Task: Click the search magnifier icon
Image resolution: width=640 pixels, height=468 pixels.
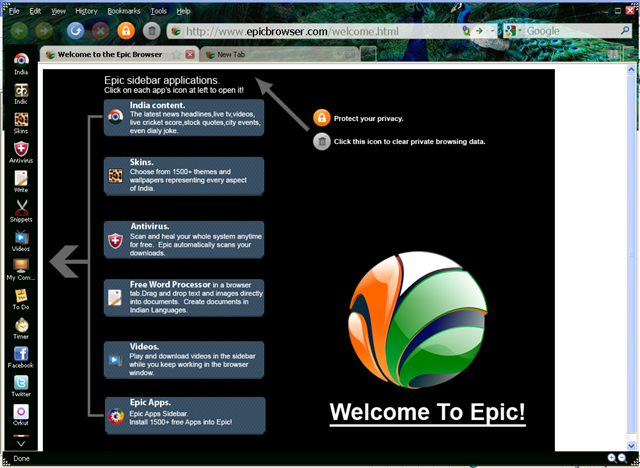Action: (x=625, y=31)
